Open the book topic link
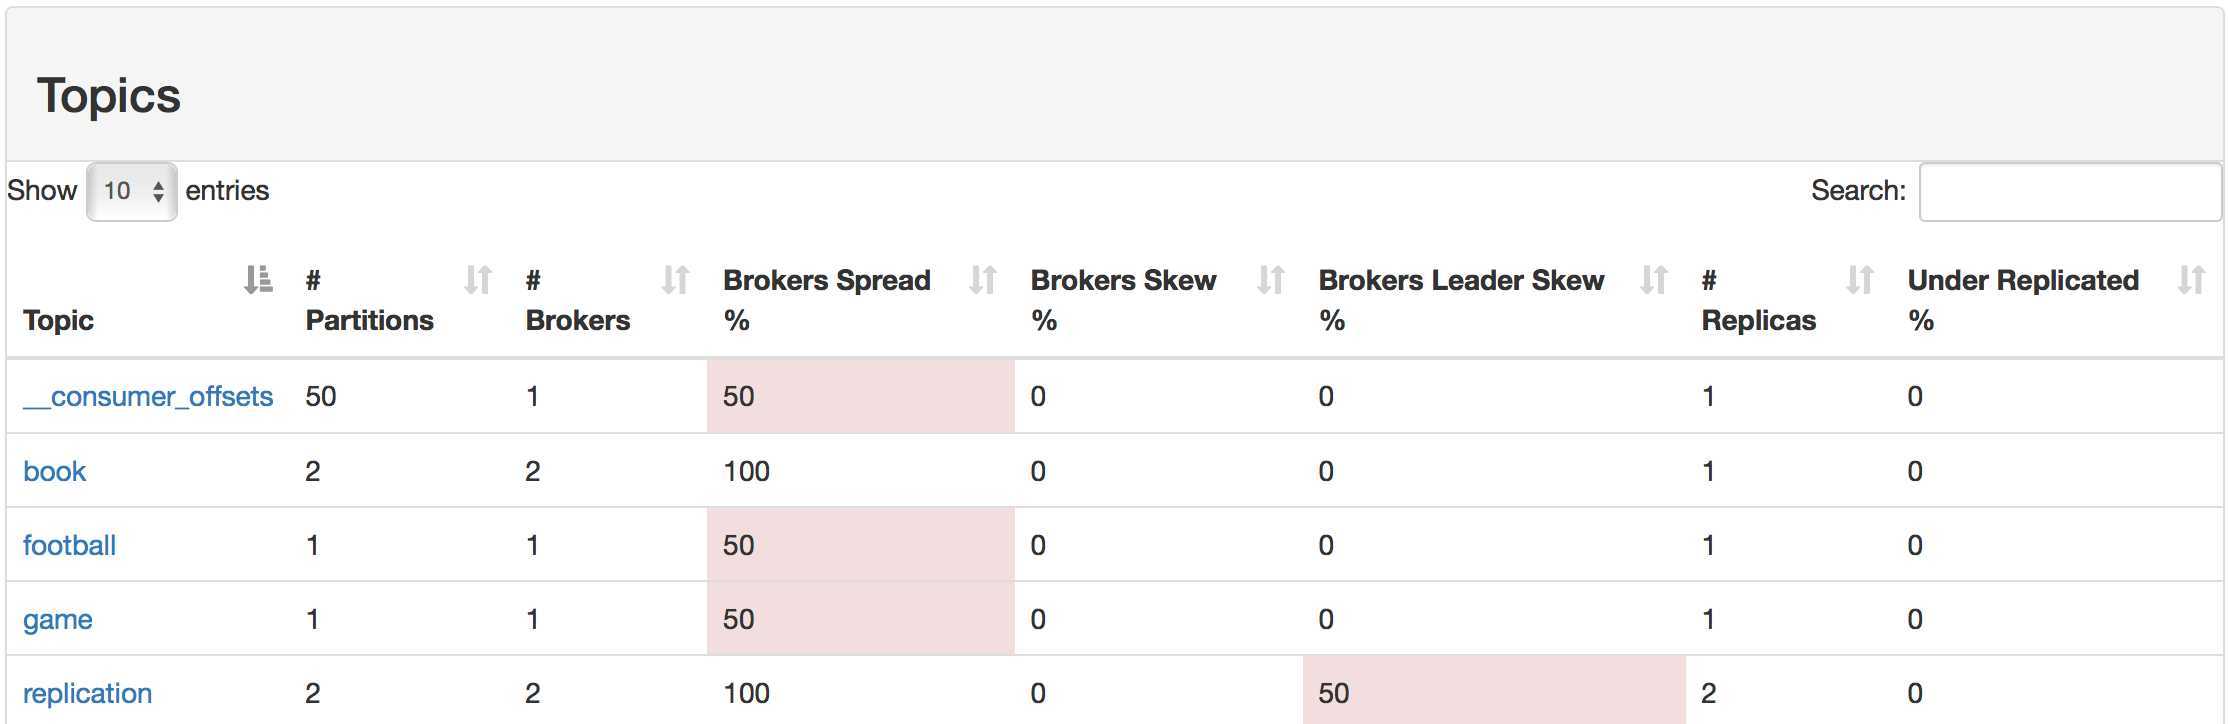 (55, 471)
